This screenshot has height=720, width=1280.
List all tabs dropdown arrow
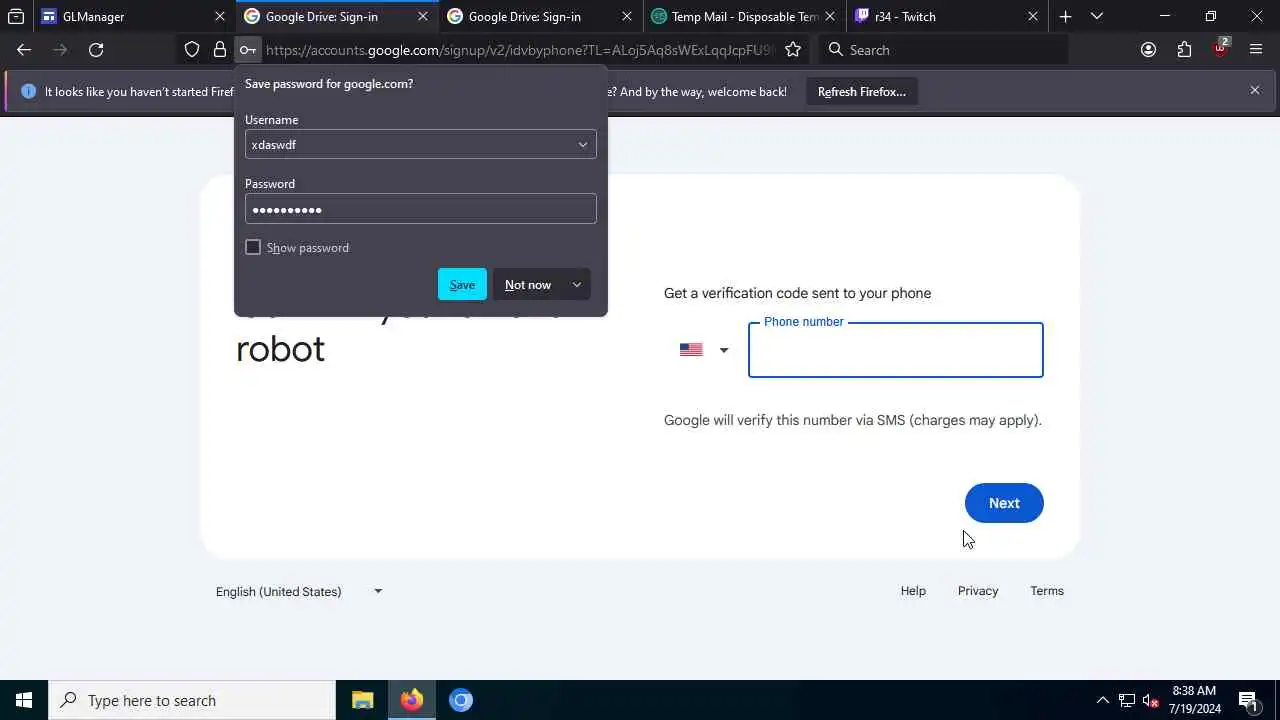tap(1097, 16)
